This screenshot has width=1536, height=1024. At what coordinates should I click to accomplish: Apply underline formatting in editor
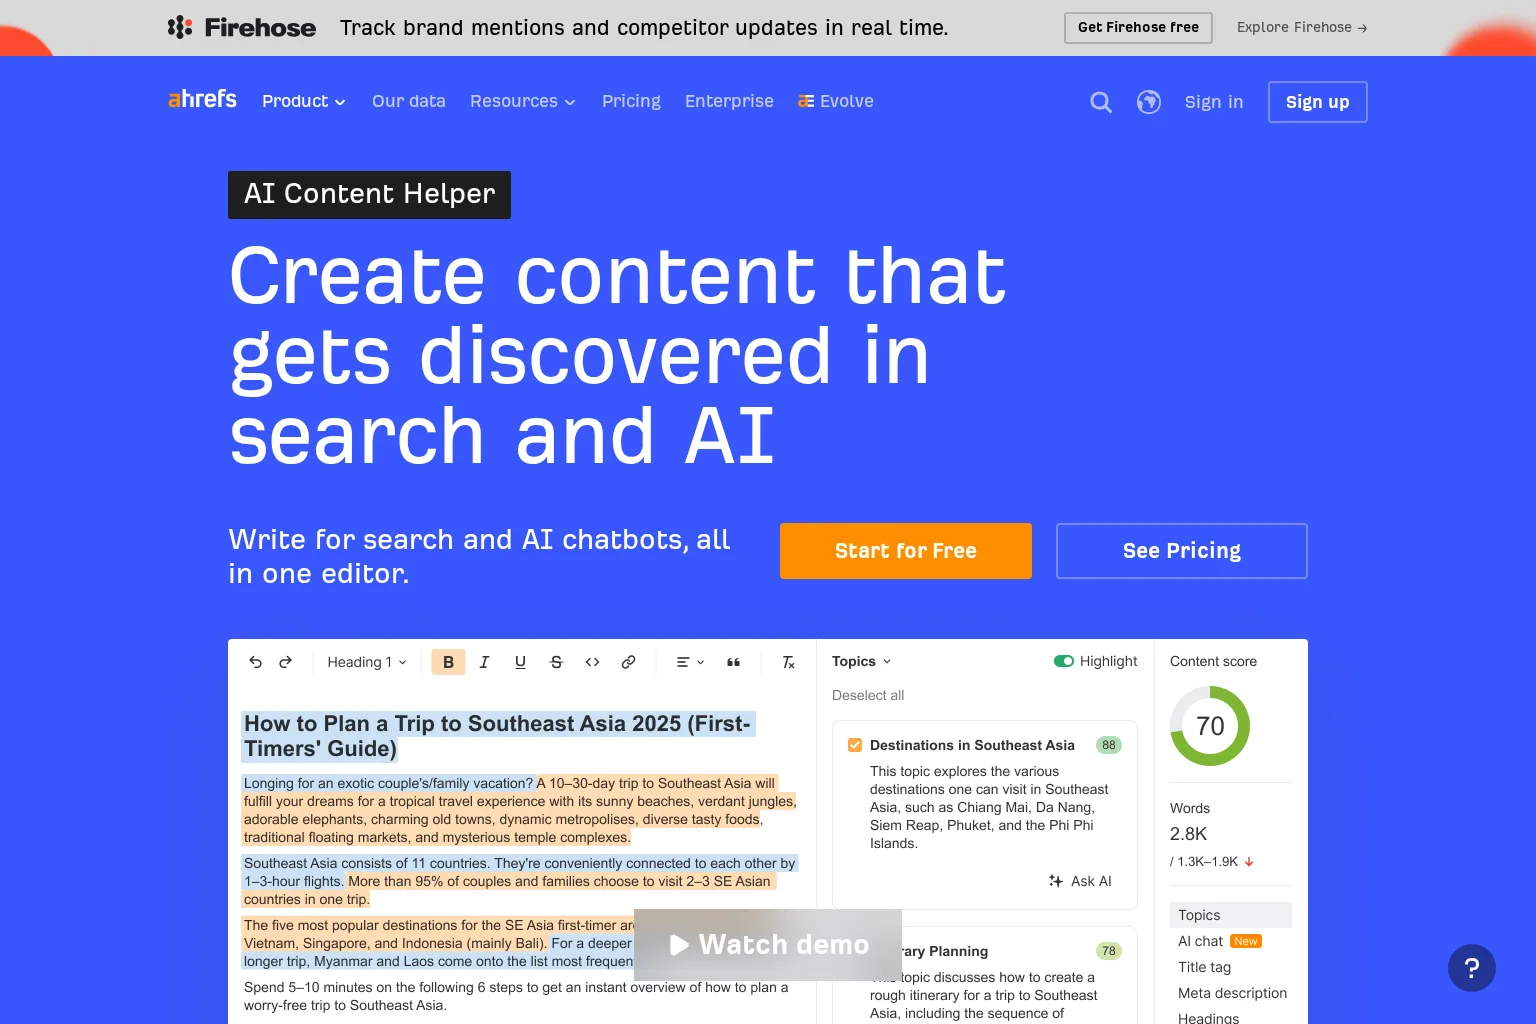click(520, 662)
